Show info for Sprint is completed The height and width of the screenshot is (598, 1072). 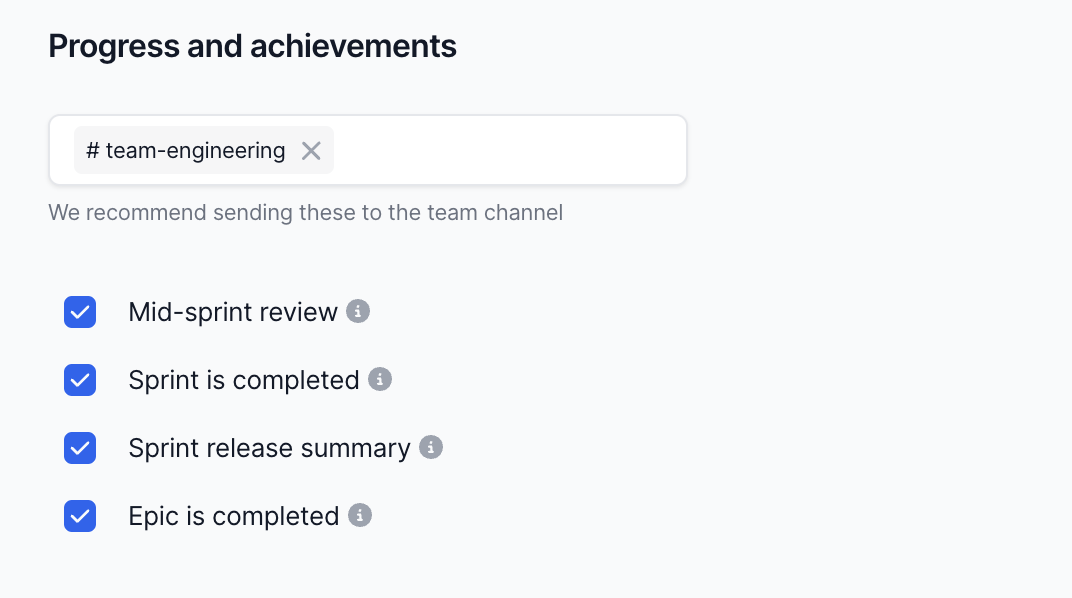380,380
